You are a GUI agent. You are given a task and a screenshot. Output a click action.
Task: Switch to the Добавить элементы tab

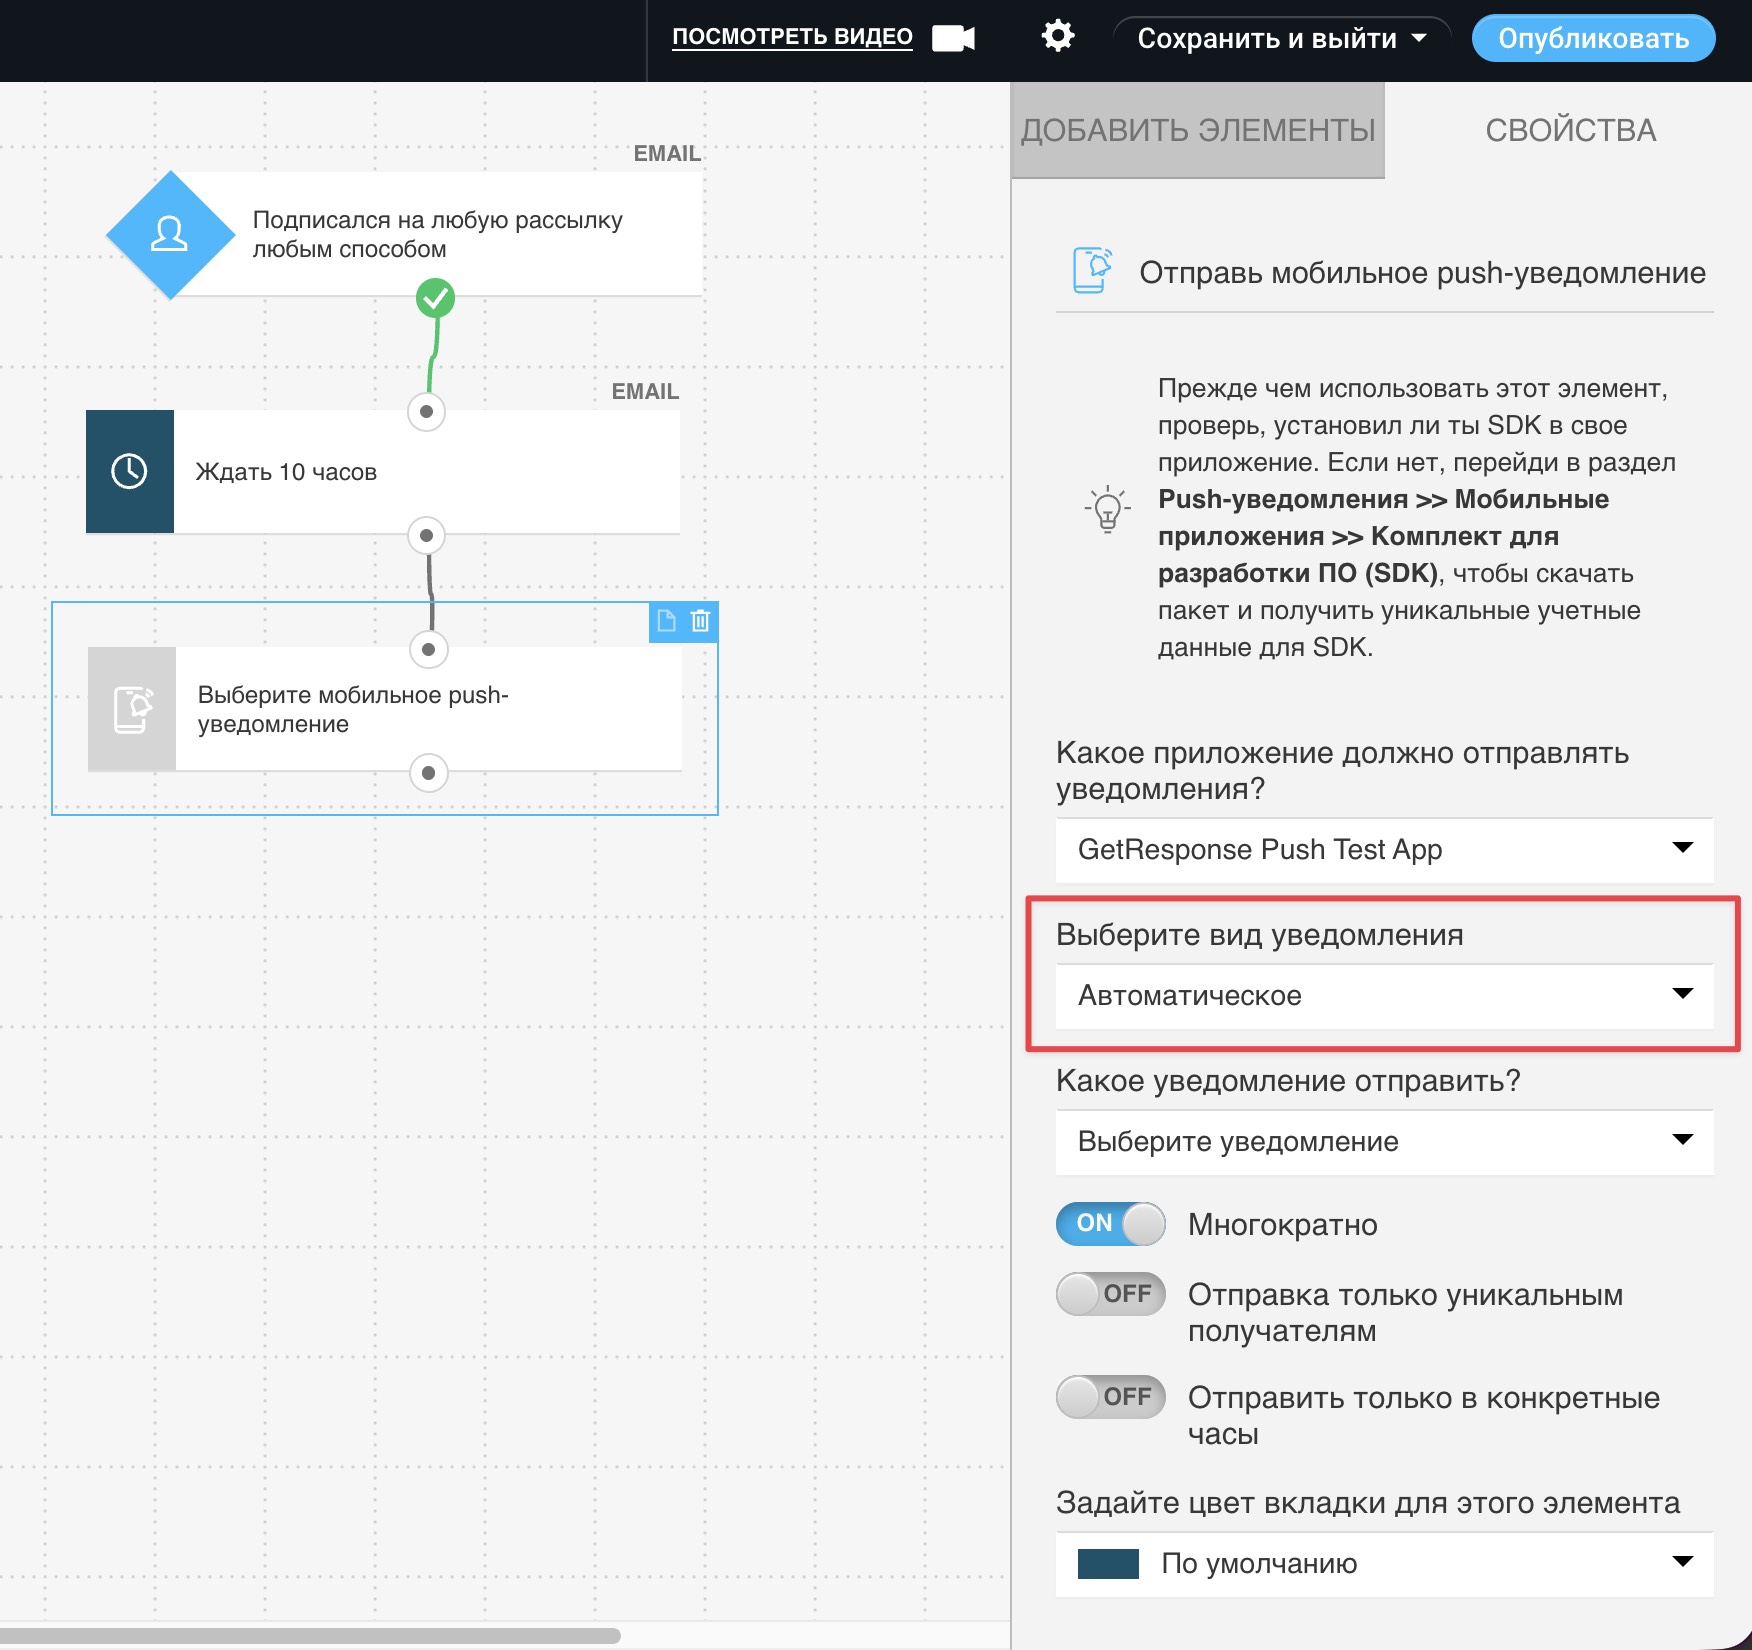click(x=1197, y=130)
